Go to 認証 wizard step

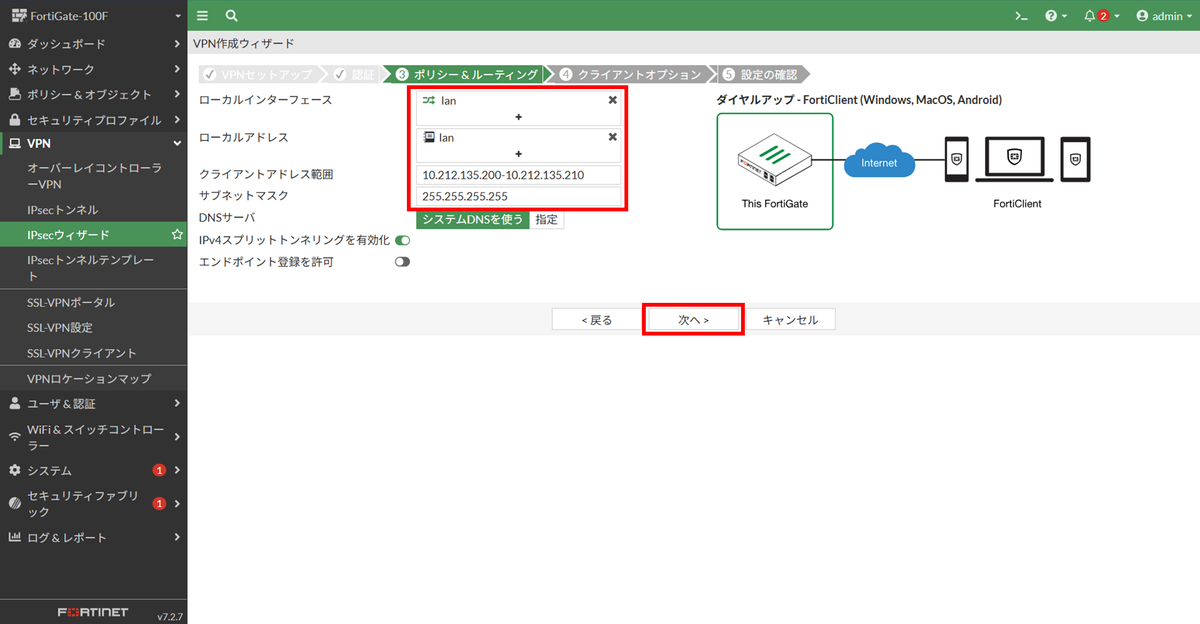pos(353,75)
